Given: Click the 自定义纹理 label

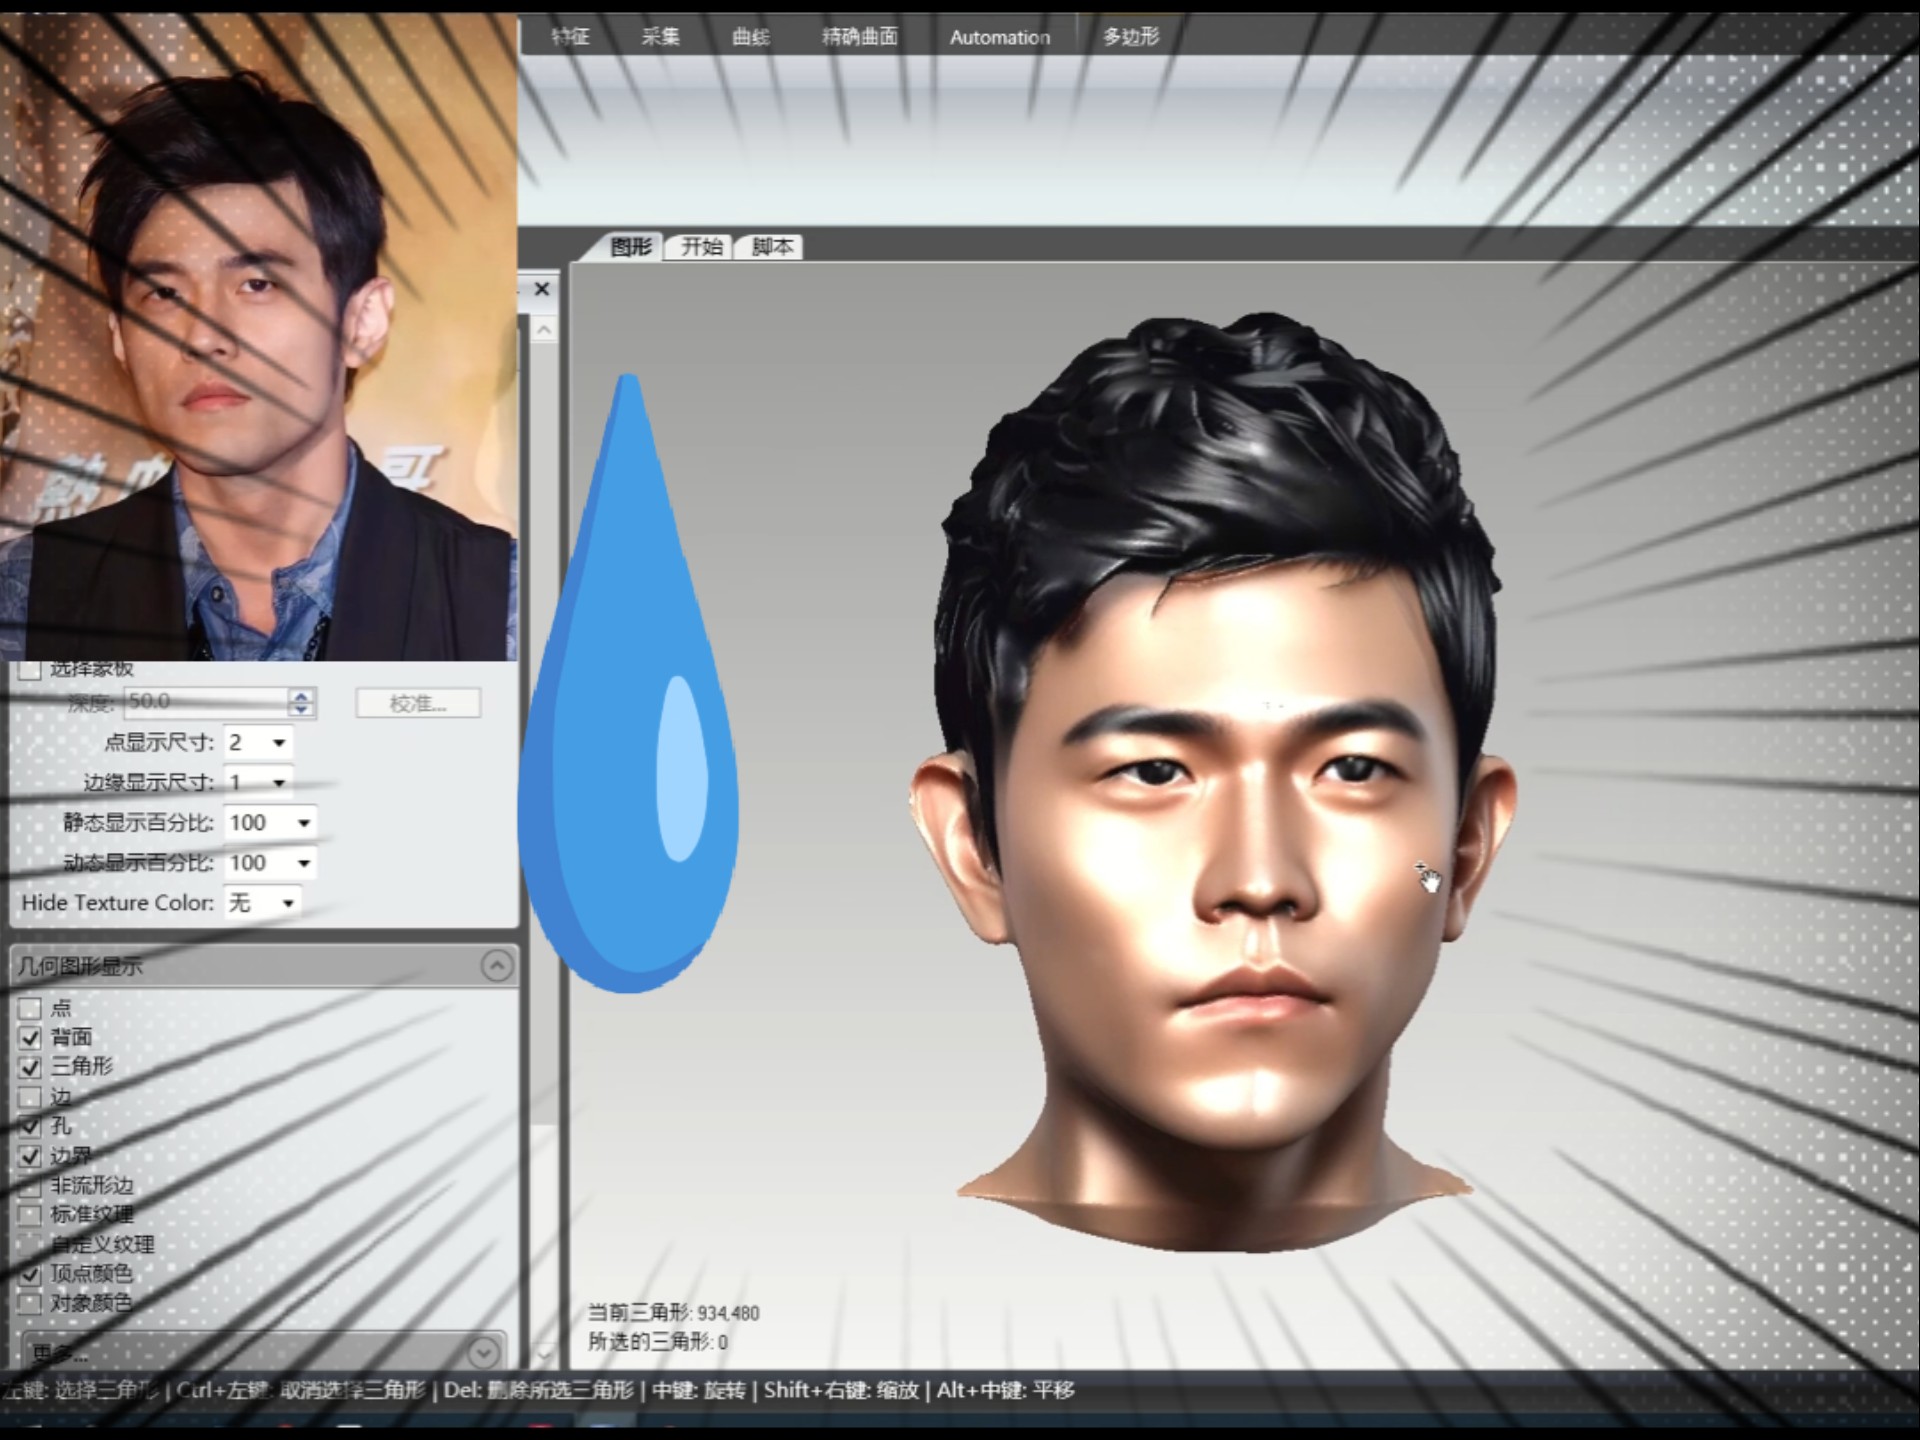Looking at the screenshot, I should [102, 1244].
